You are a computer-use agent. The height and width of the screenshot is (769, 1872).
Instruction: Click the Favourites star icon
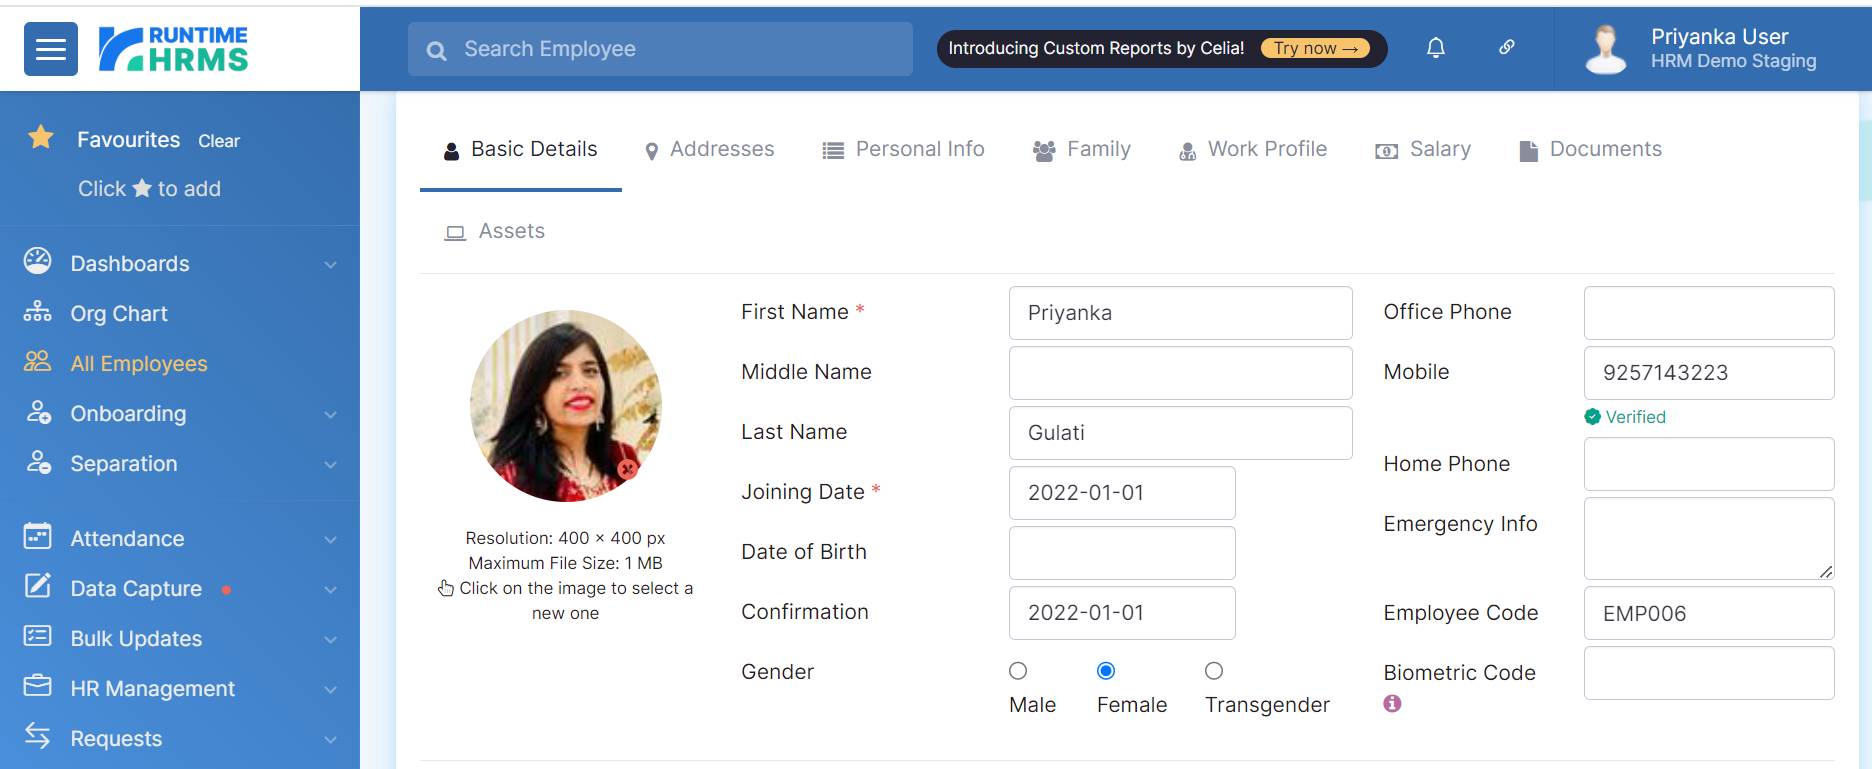[x=41, y=137]
